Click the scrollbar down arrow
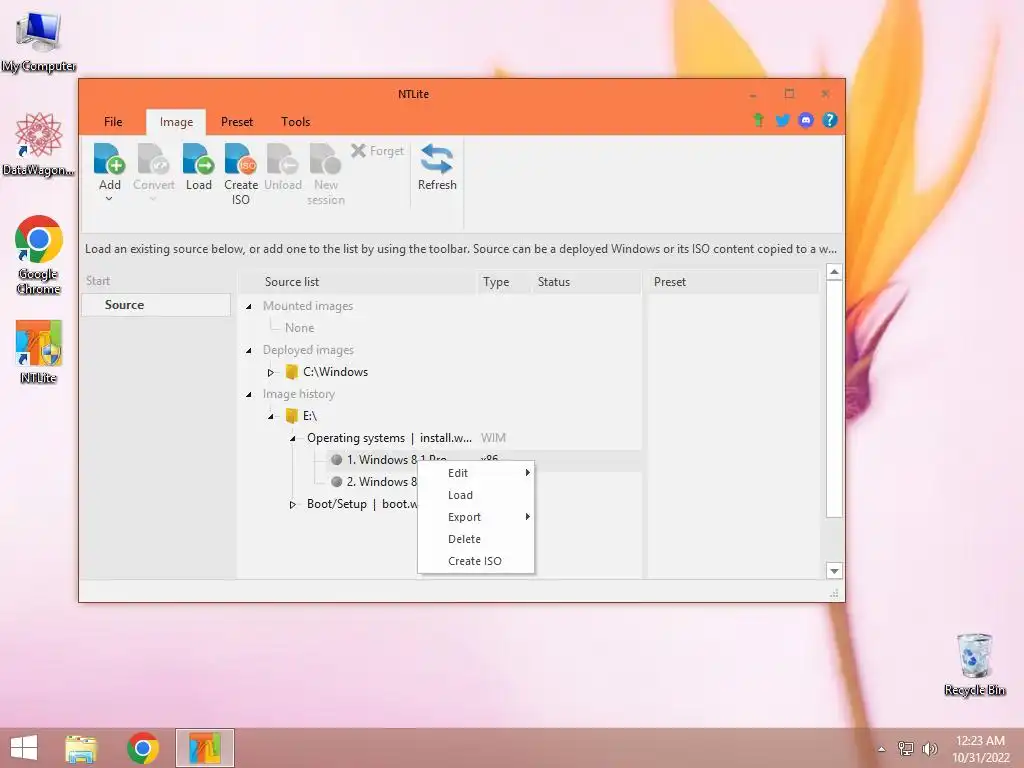 click(834, 571)
